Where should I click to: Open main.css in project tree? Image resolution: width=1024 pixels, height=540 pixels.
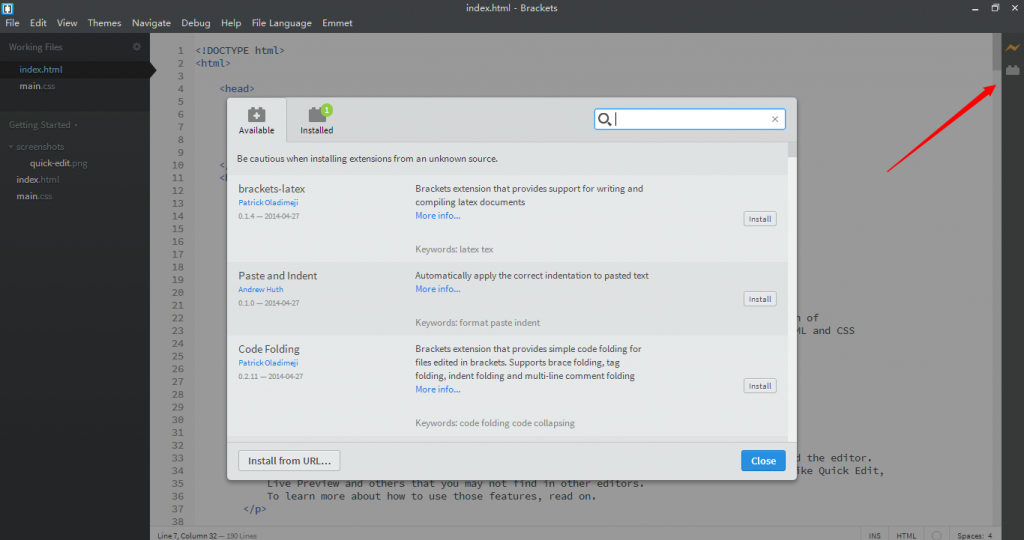(x=35, y=196)
